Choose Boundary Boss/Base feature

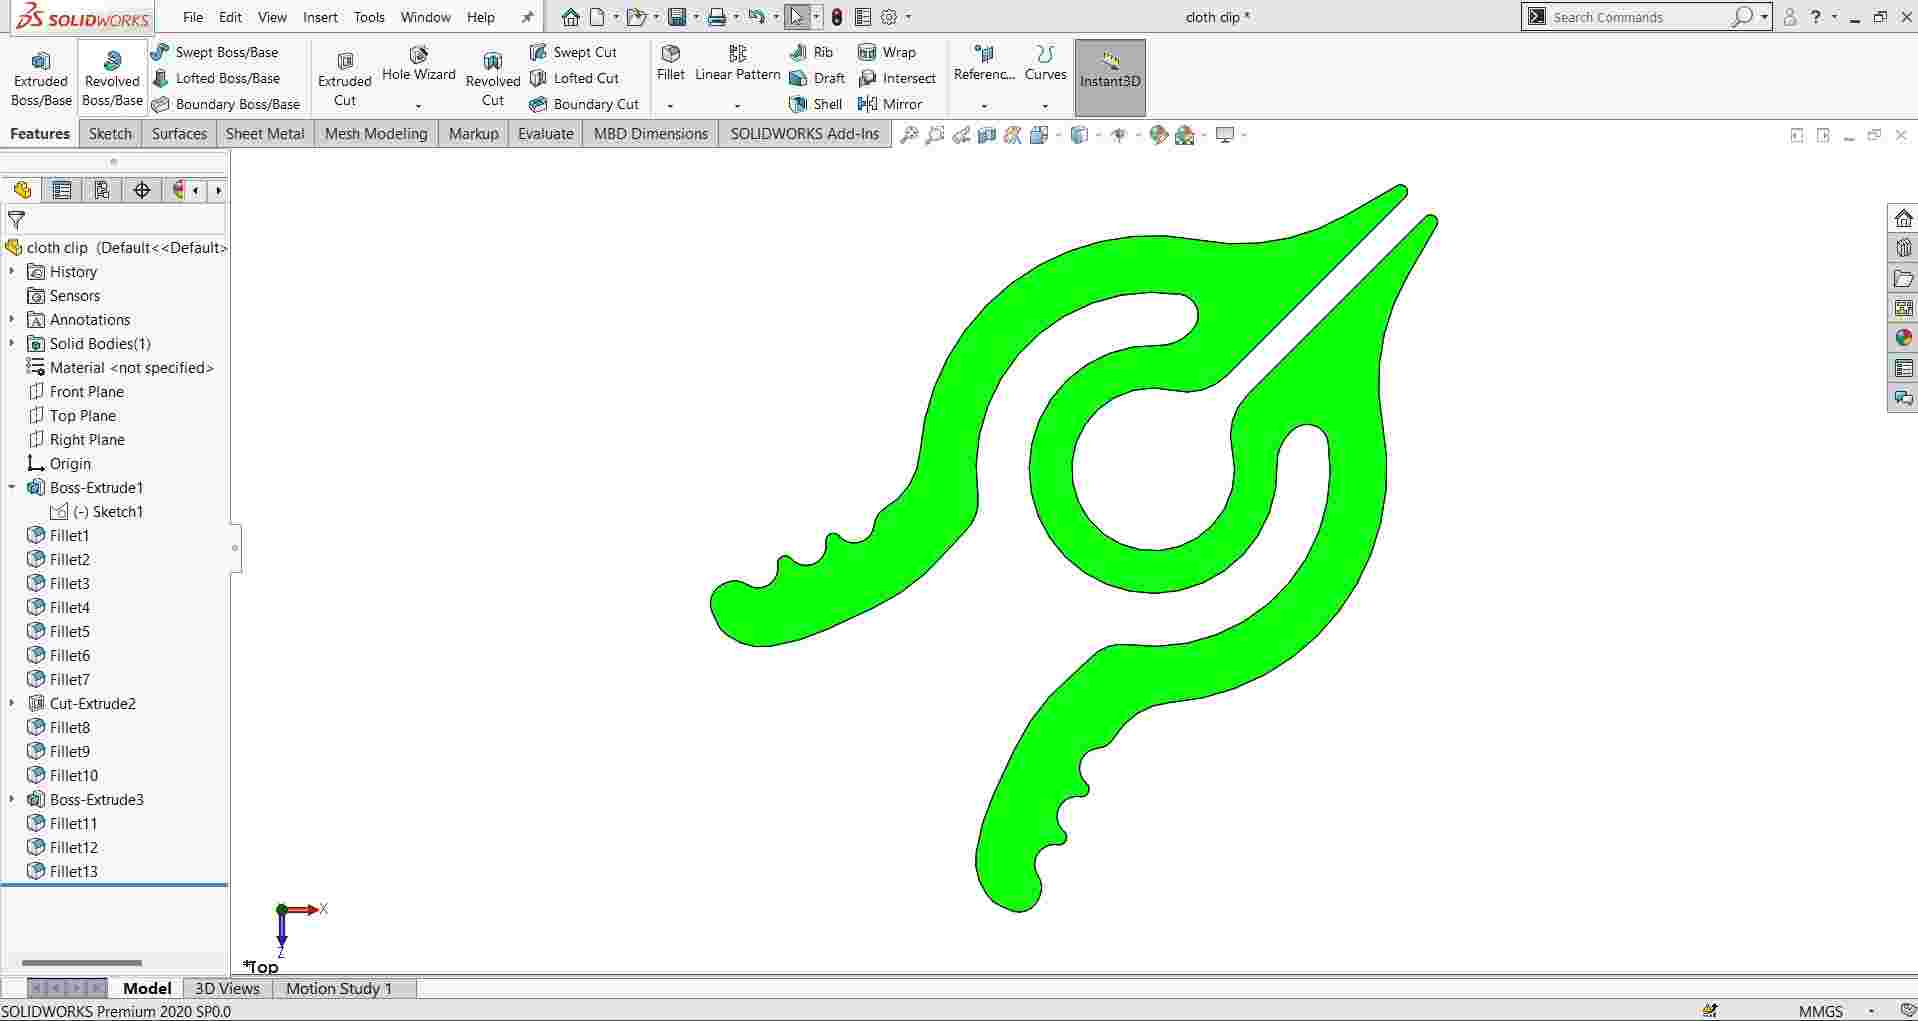click(x=226, y=104)
